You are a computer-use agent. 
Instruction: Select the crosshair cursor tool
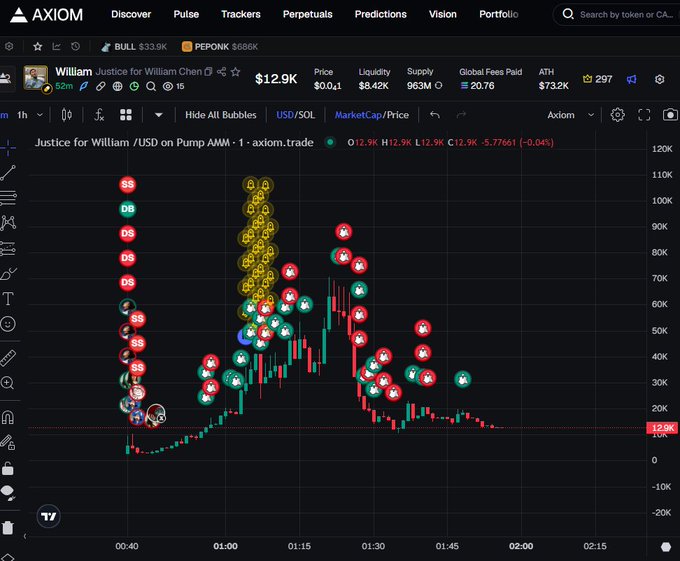pyautogui.click(x=8, y=148)
